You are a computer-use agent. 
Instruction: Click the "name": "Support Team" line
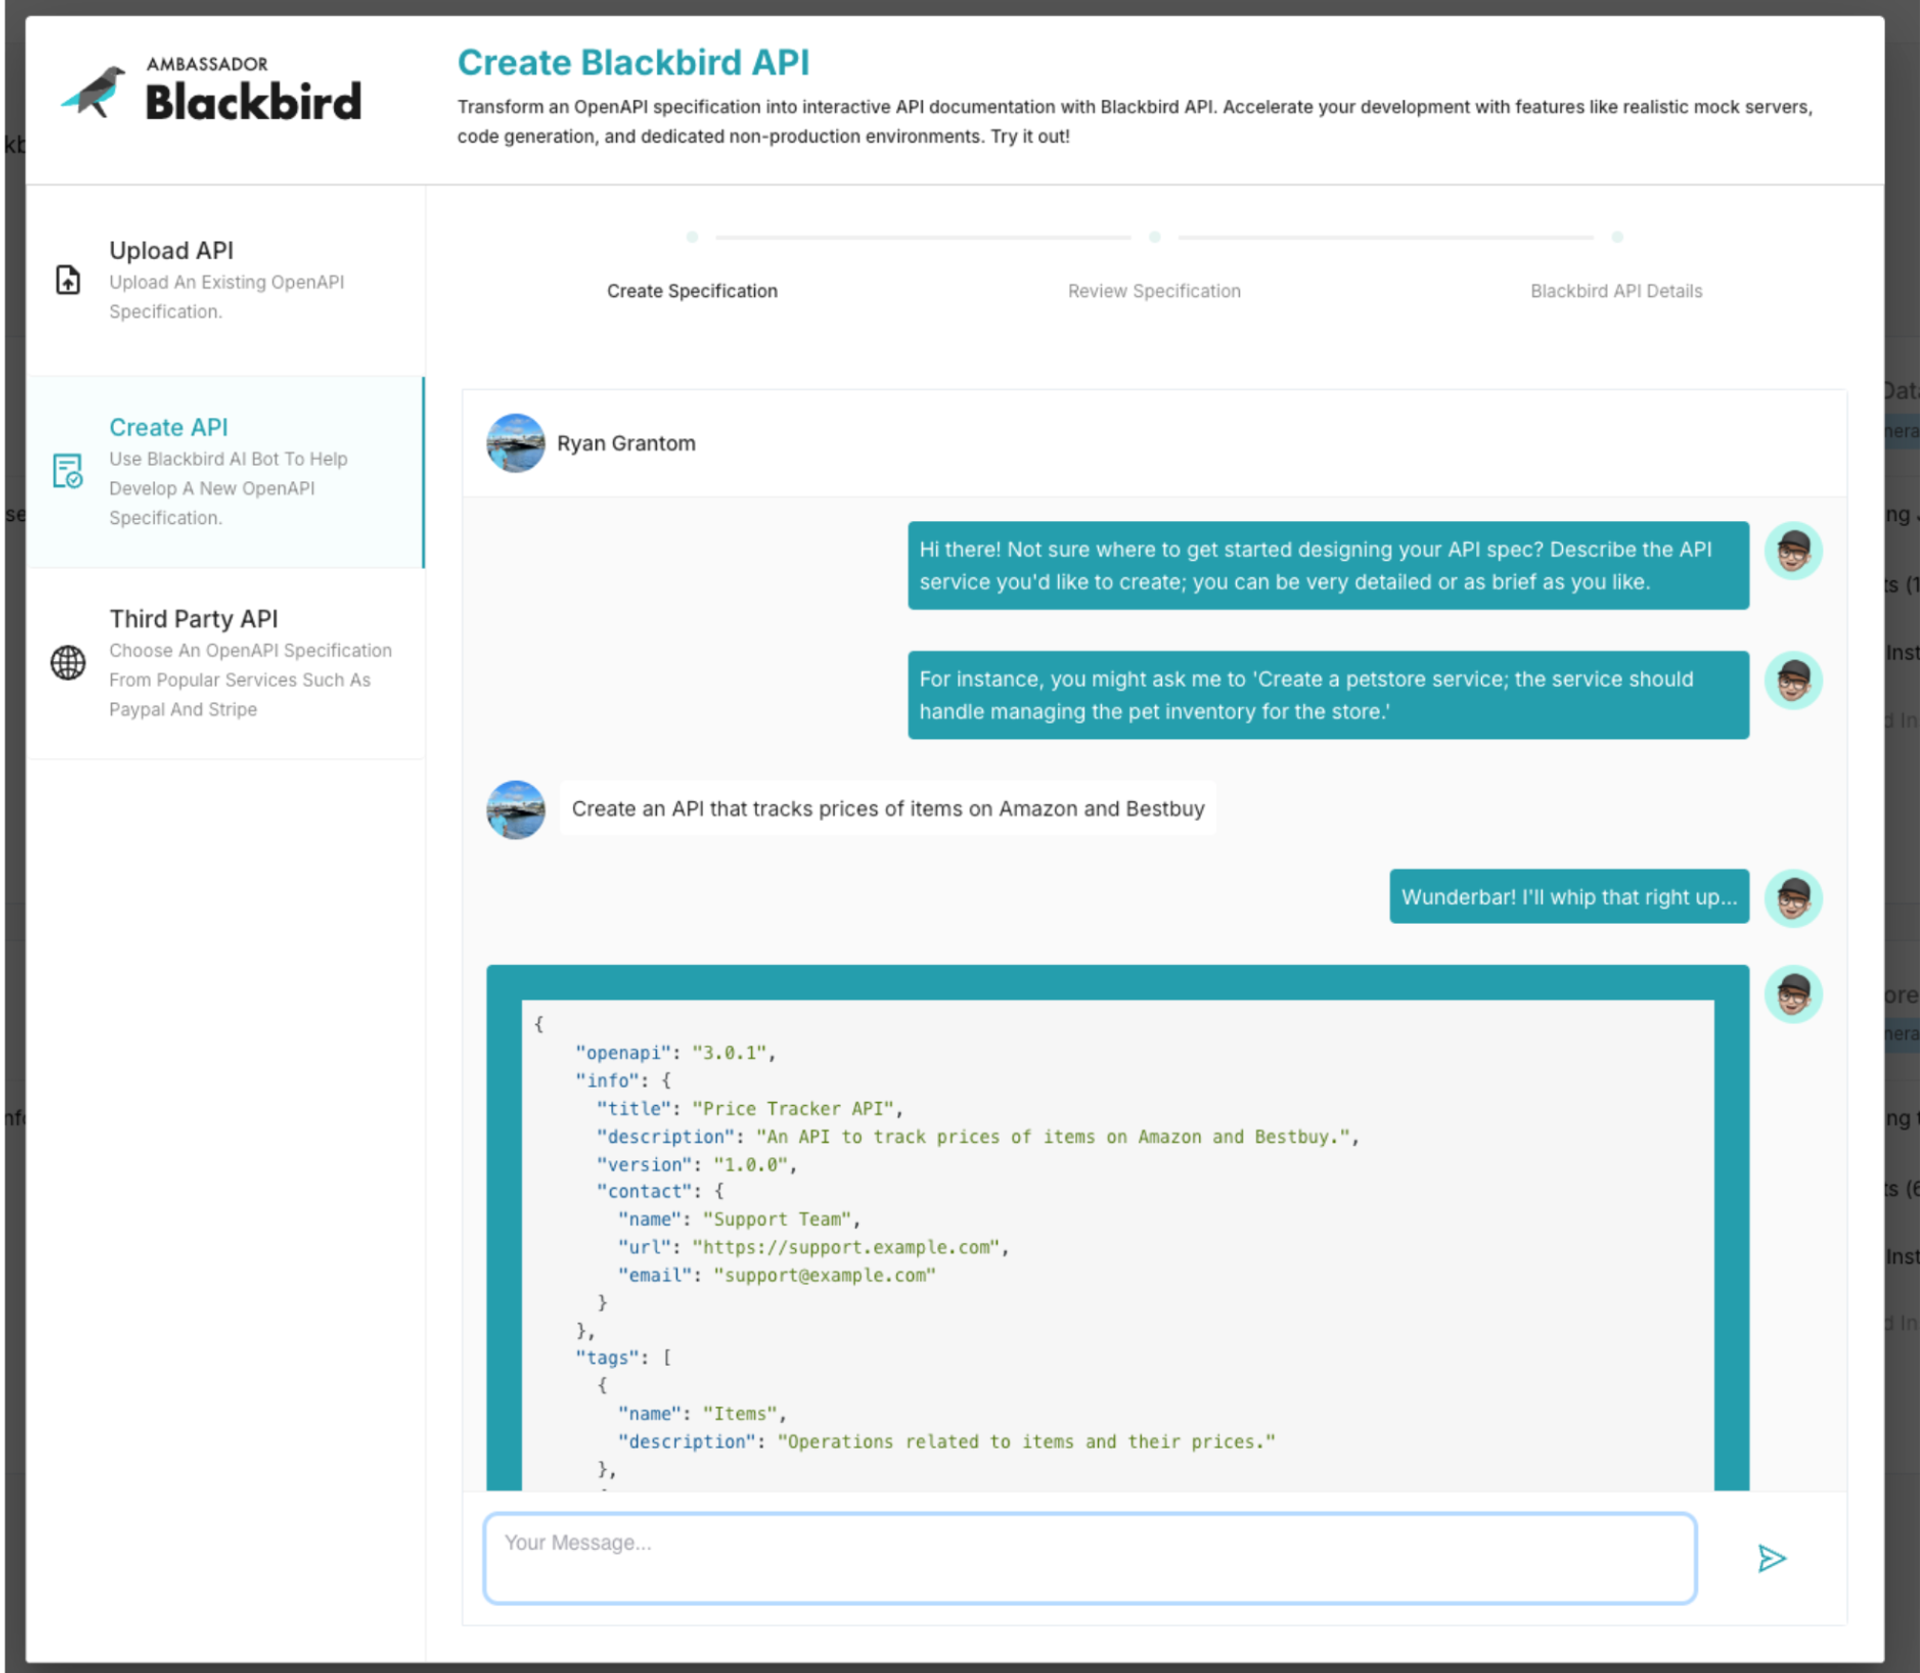tap(739, 1219)
